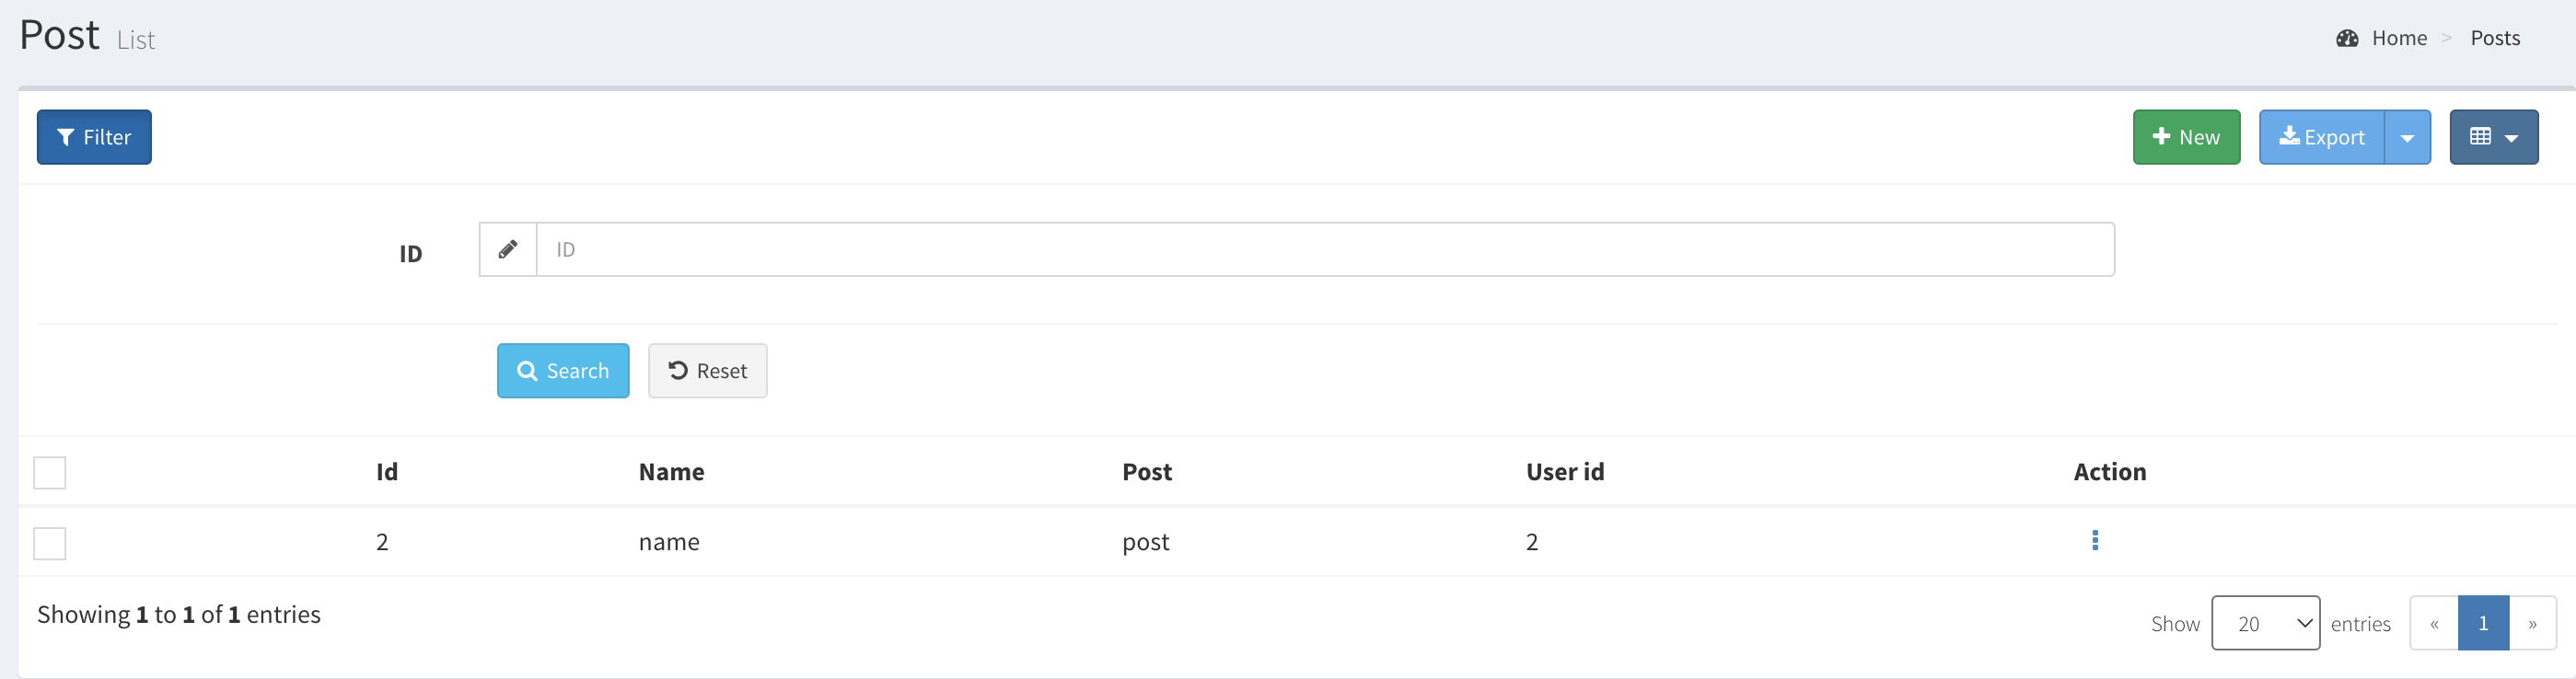Click the User id column header

coord(1564,472)
